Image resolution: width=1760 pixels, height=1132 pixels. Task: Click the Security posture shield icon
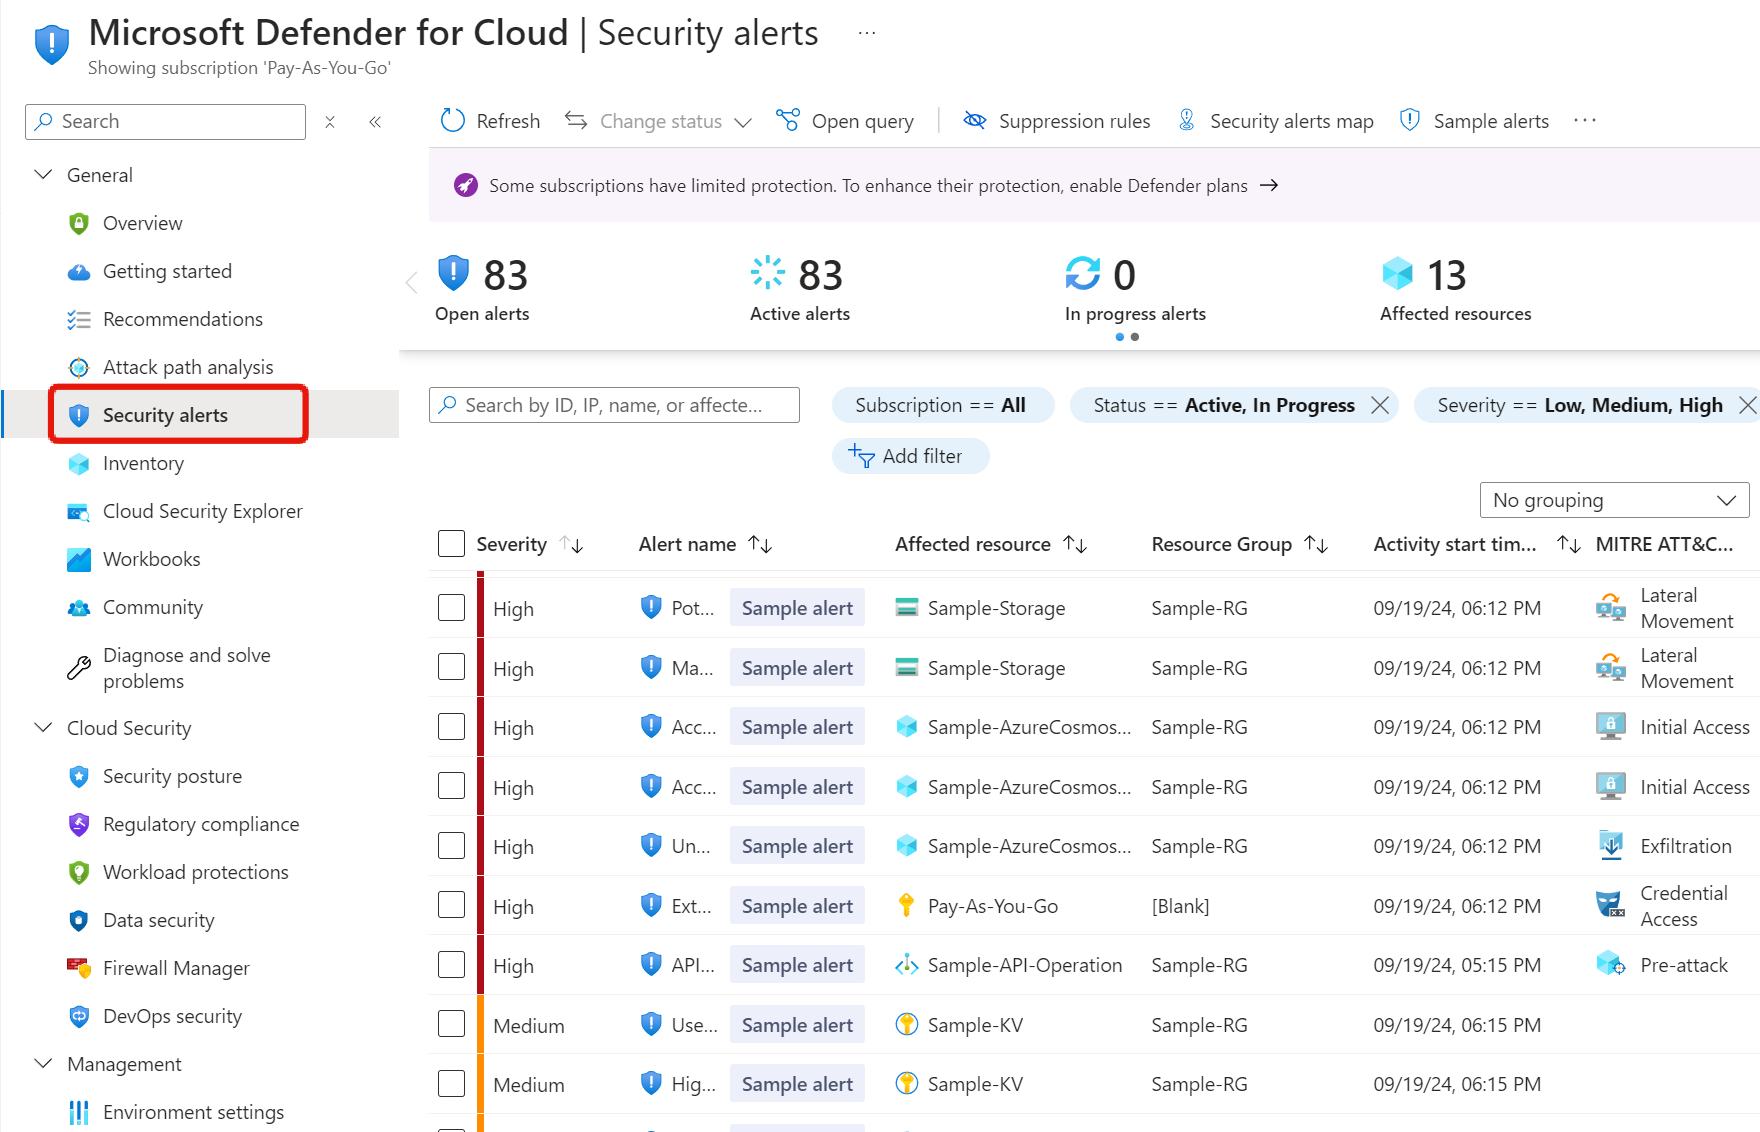[x=79, y=776]
